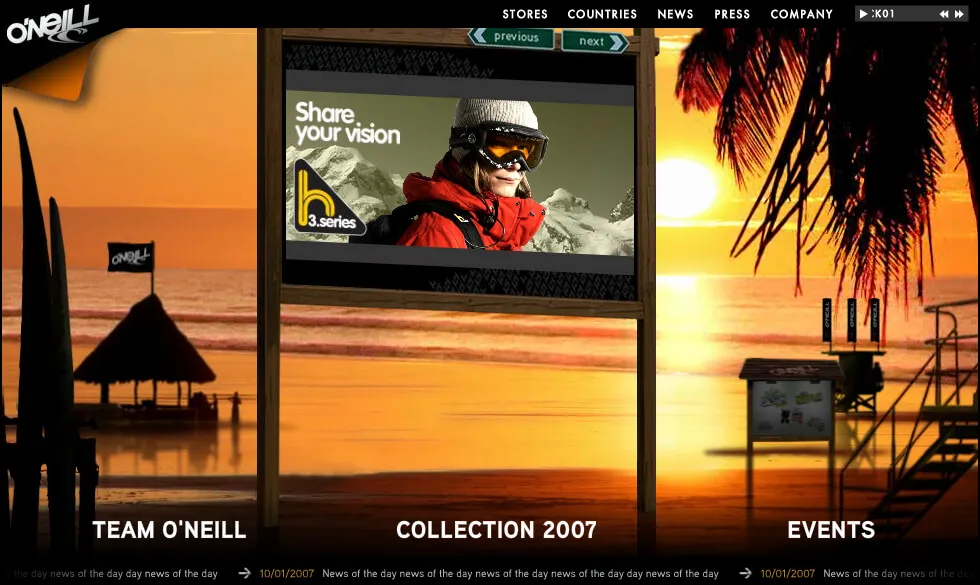
Task: Open the COUNTRIES menu
Action: [602, 14]
